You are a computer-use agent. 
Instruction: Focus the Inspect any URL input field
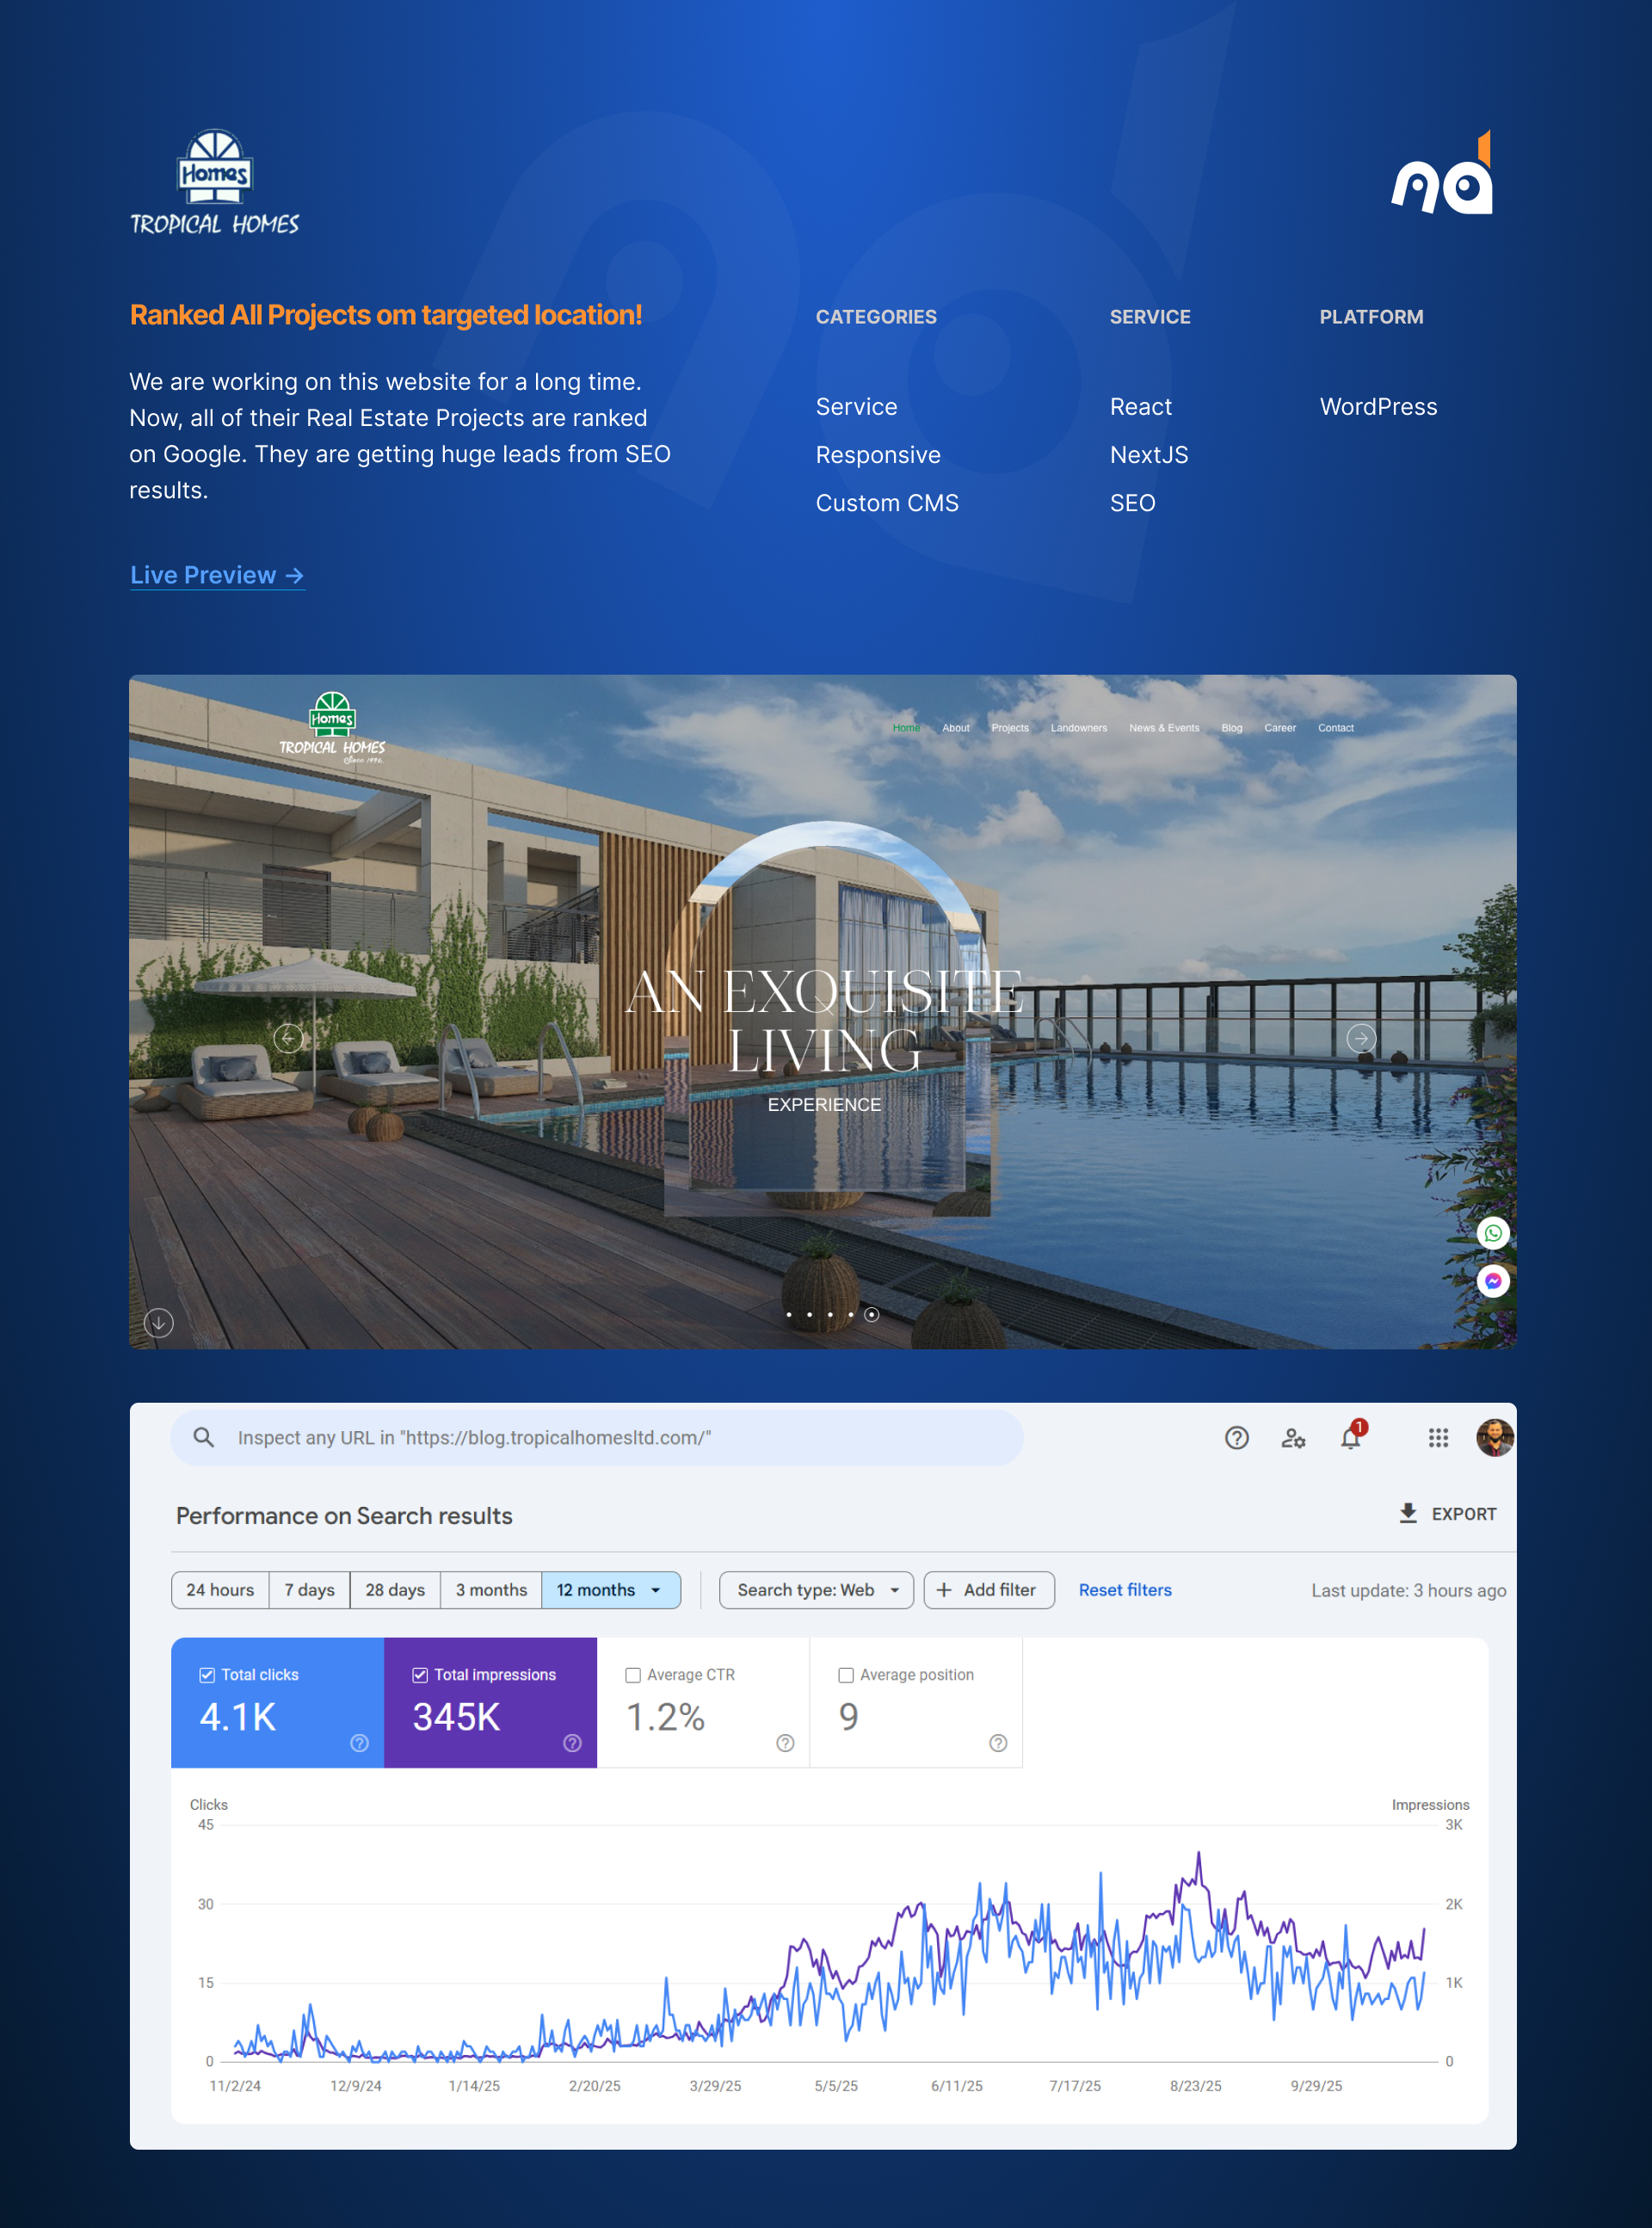tap(597, 1437)
